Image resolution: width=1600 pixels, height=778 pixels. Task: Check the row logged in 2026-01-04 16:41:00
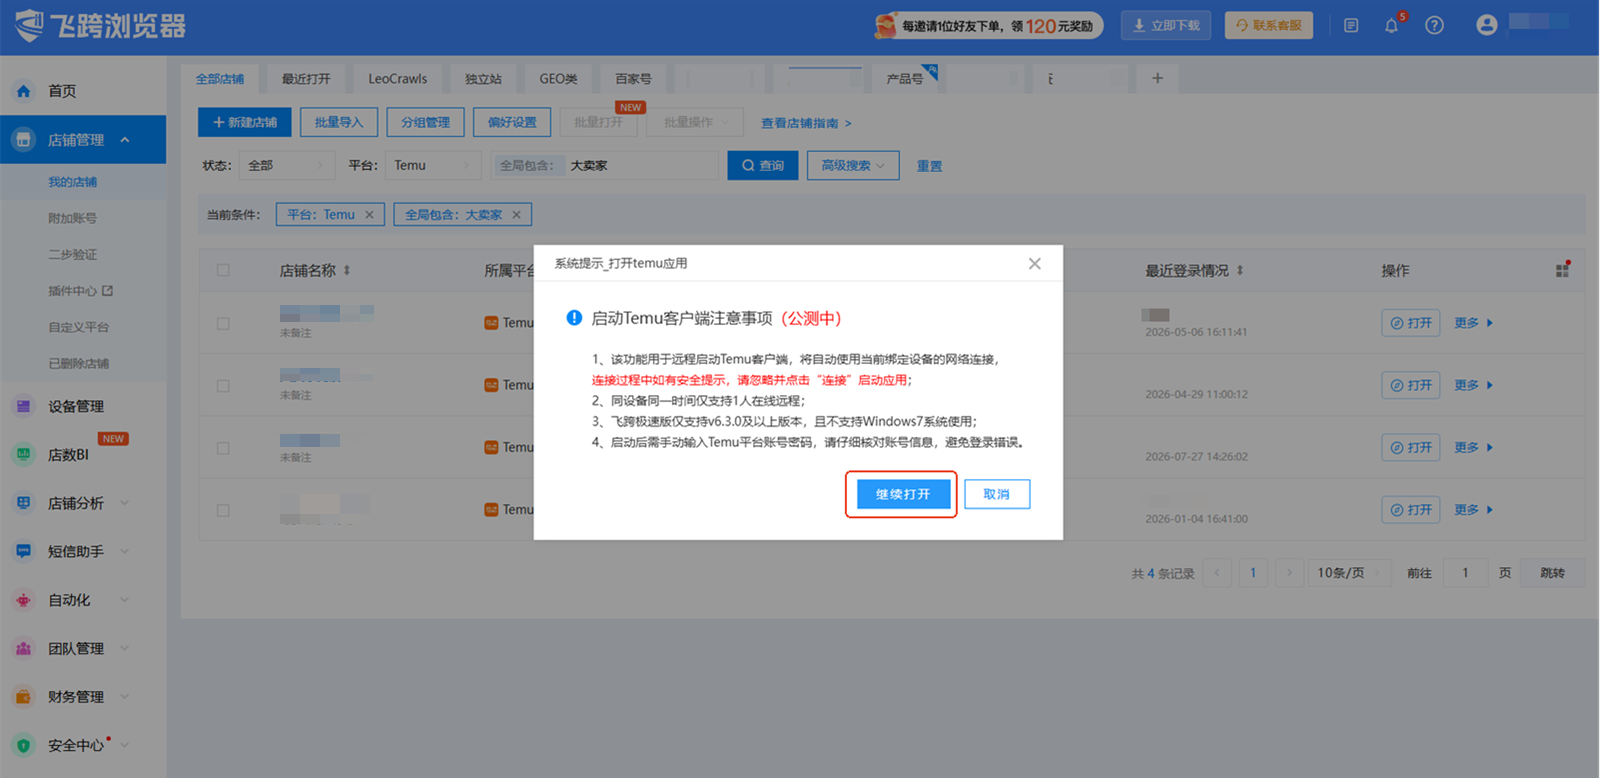point(223,510)
